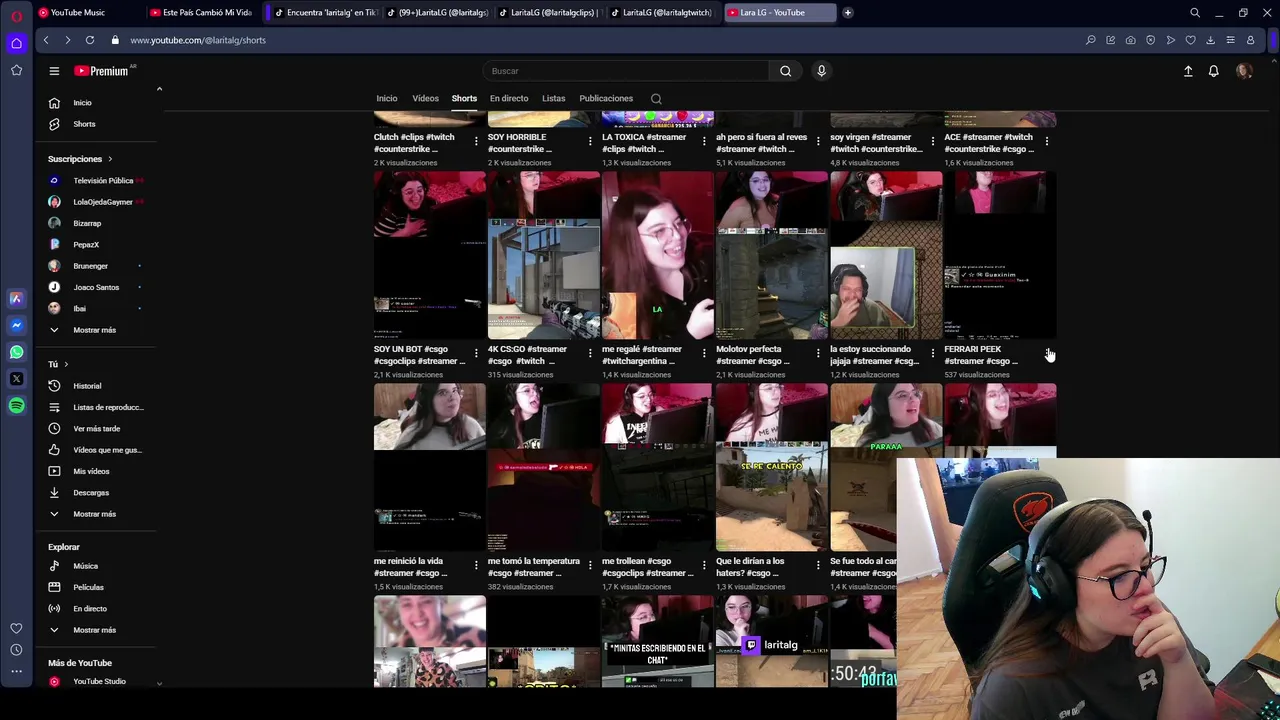Open options menu for SOY UN BOT short
The width and height of the screenshot is (1280, 720).
(x=476, y=355)
